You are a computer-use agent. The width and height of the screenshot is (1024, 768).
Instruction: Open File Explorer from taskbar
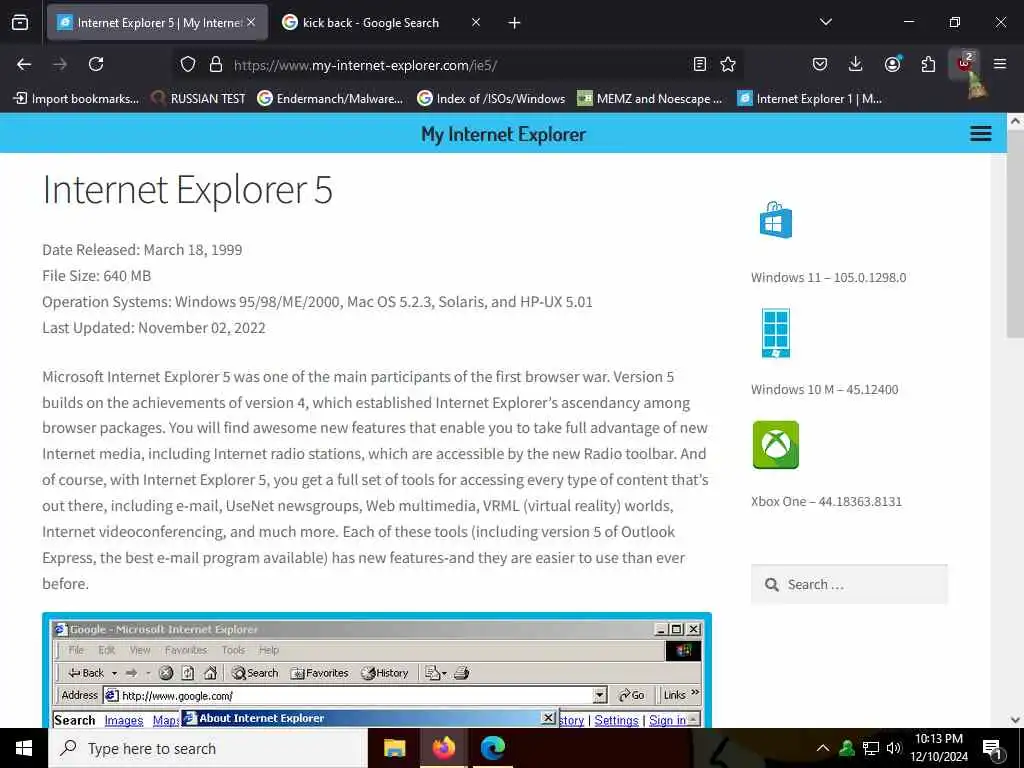pyautogui.click(x=394, y=748)
